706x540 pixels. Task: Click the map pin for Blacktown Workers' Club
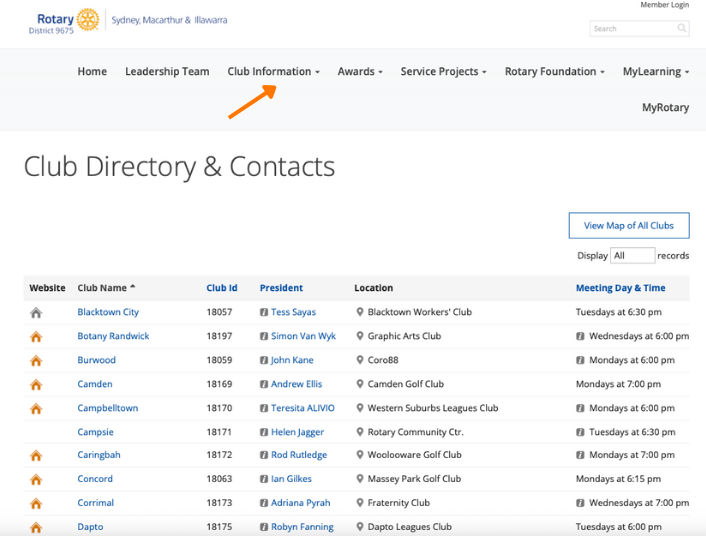pyautogui.click(x=360, y=312)
